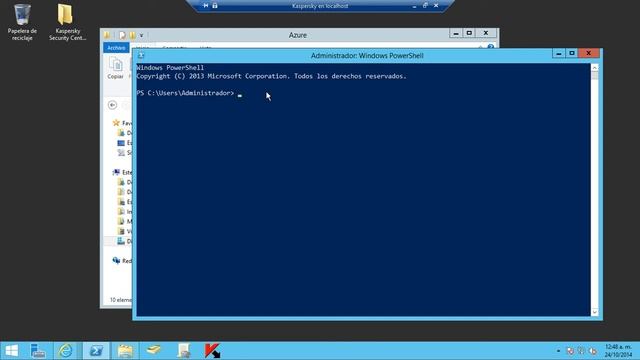Minimize the Kaspersky en localhost remote session

[x=414, y=6]
